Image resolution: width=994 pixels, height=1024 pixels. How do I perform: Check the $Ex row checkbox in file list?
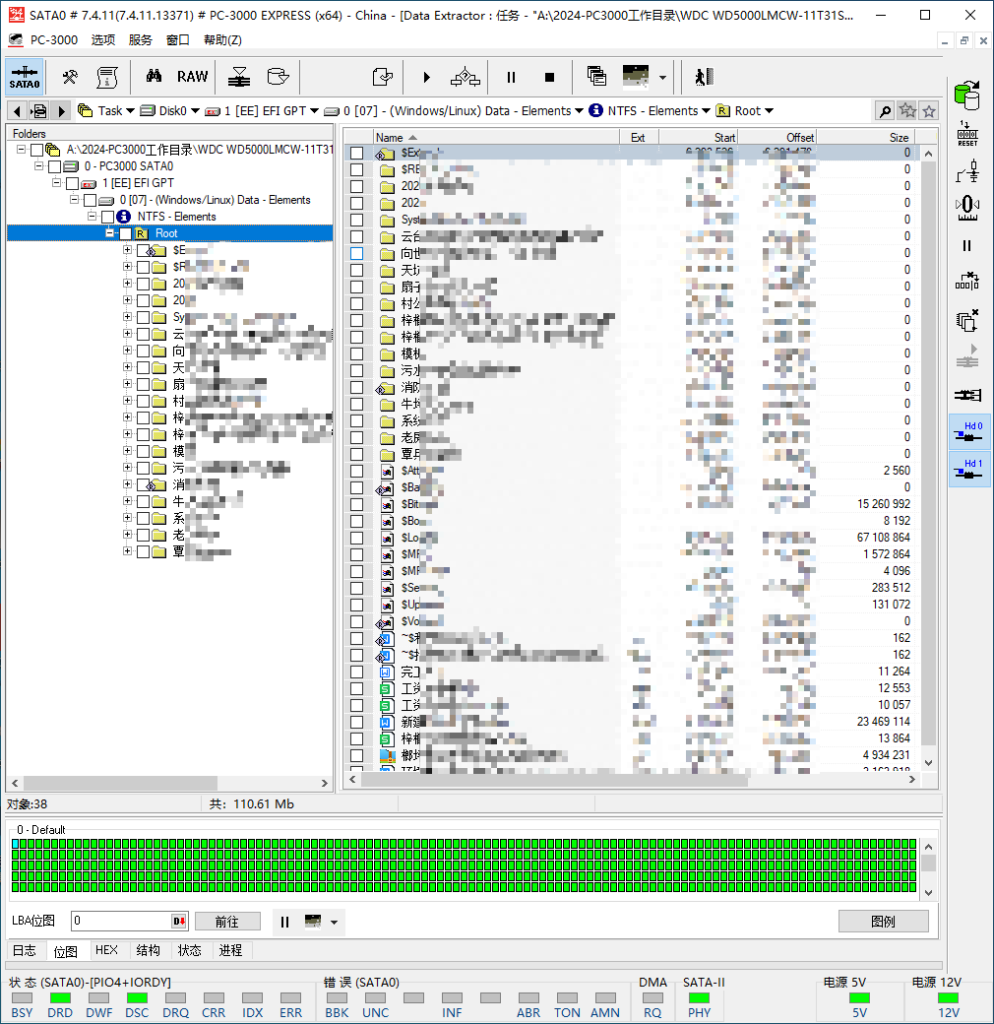click(x=357, y=153)
